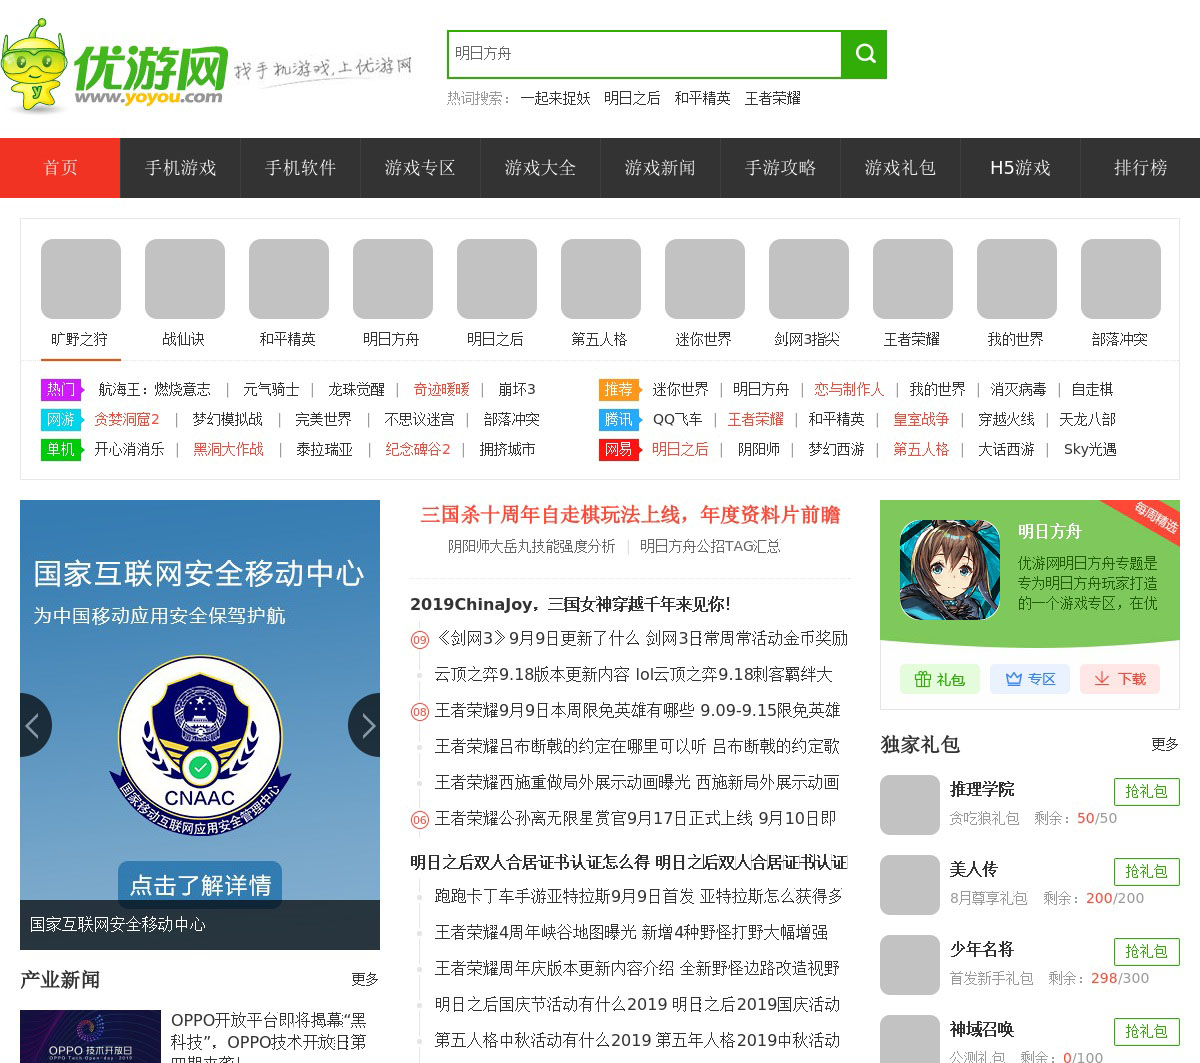This screenshot has width=1200, height=1063.
Task: Open the 手机游戏 navigation tab
Action: pyautogui.click(x=180, y=168)
